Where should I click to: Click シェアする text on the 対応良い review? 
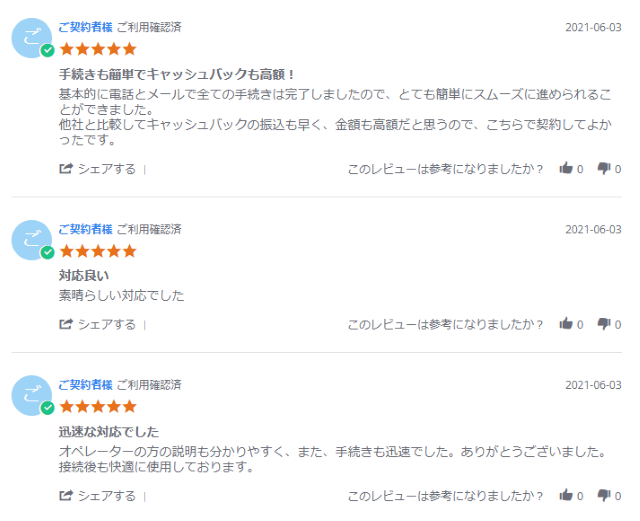[x=107, y=324]
